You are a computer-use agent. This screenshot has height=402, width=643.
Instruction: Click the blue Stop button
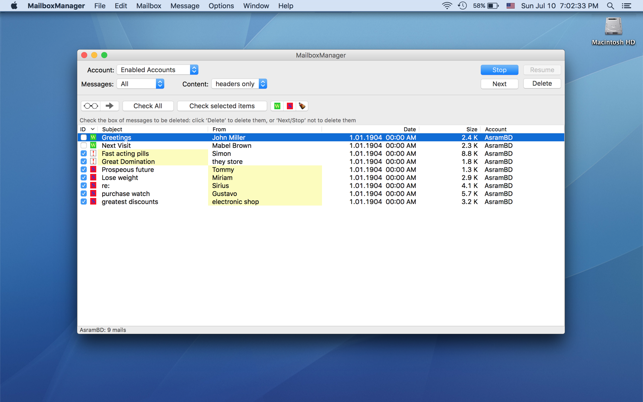(499, 70)
